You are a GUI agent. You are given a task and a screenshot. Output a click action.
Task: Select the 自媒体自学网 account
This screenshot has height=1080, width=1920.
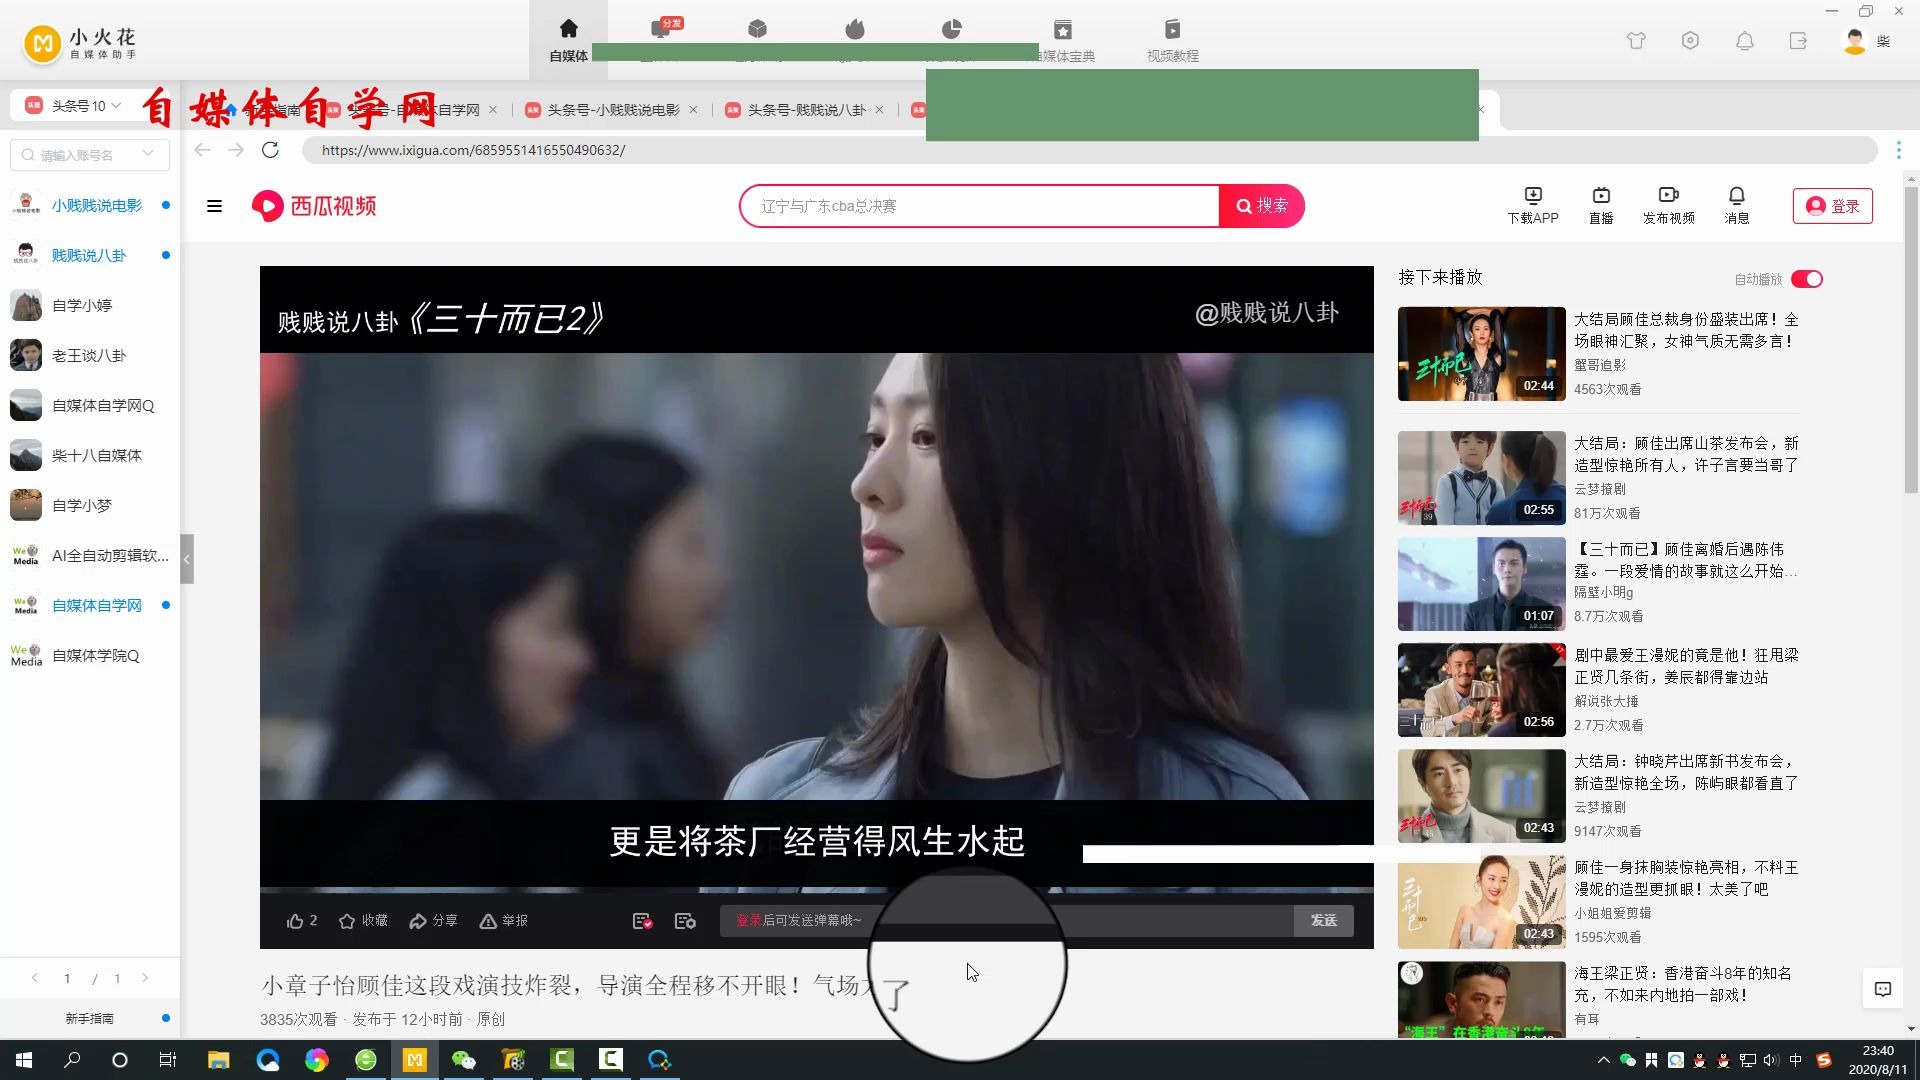tap(90, 605)
